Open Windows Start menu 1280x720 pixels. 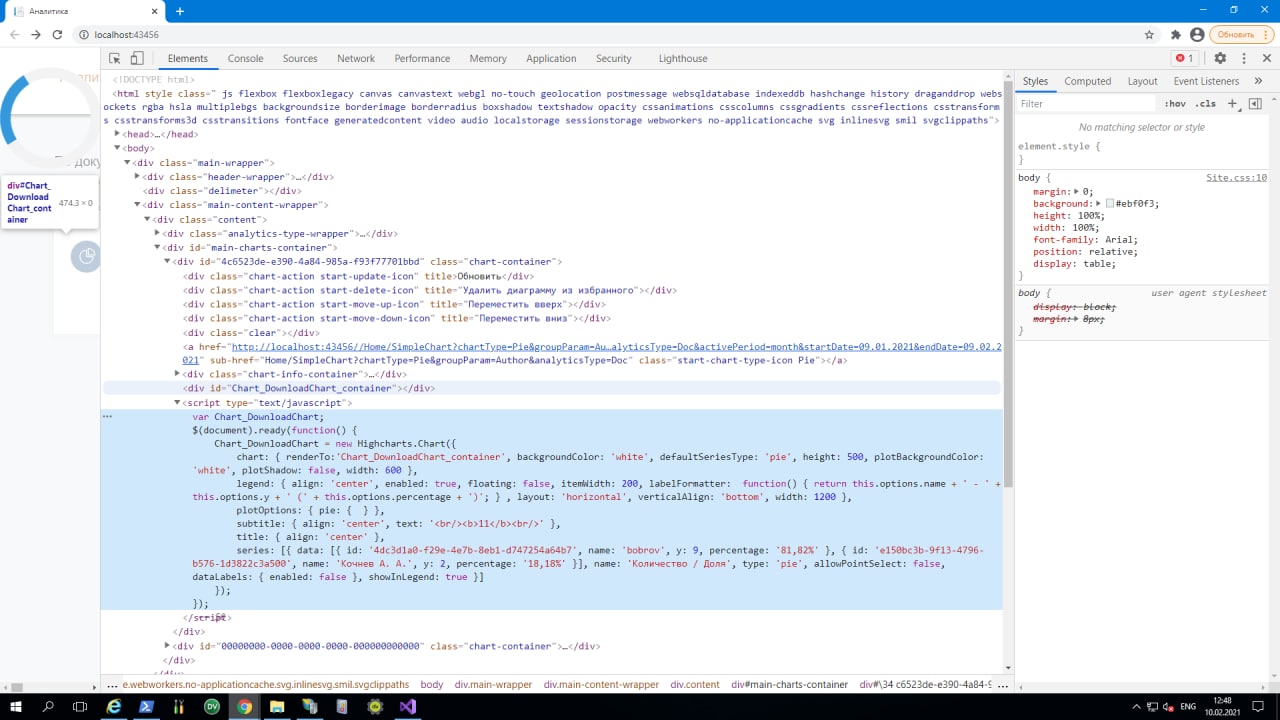click(16, 706)
